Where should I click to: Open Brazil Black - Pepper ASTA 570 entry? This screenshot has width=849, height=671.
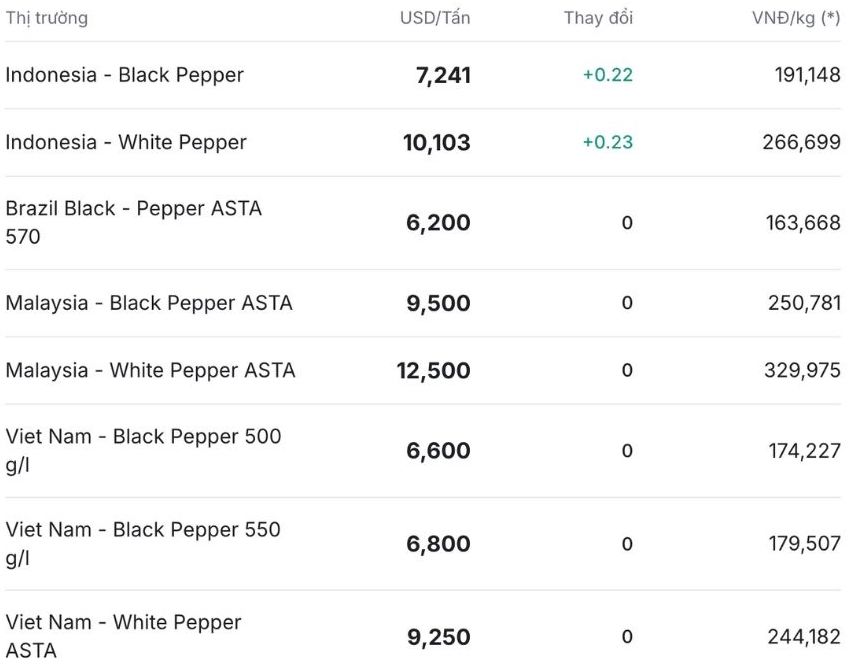(133, 222)
